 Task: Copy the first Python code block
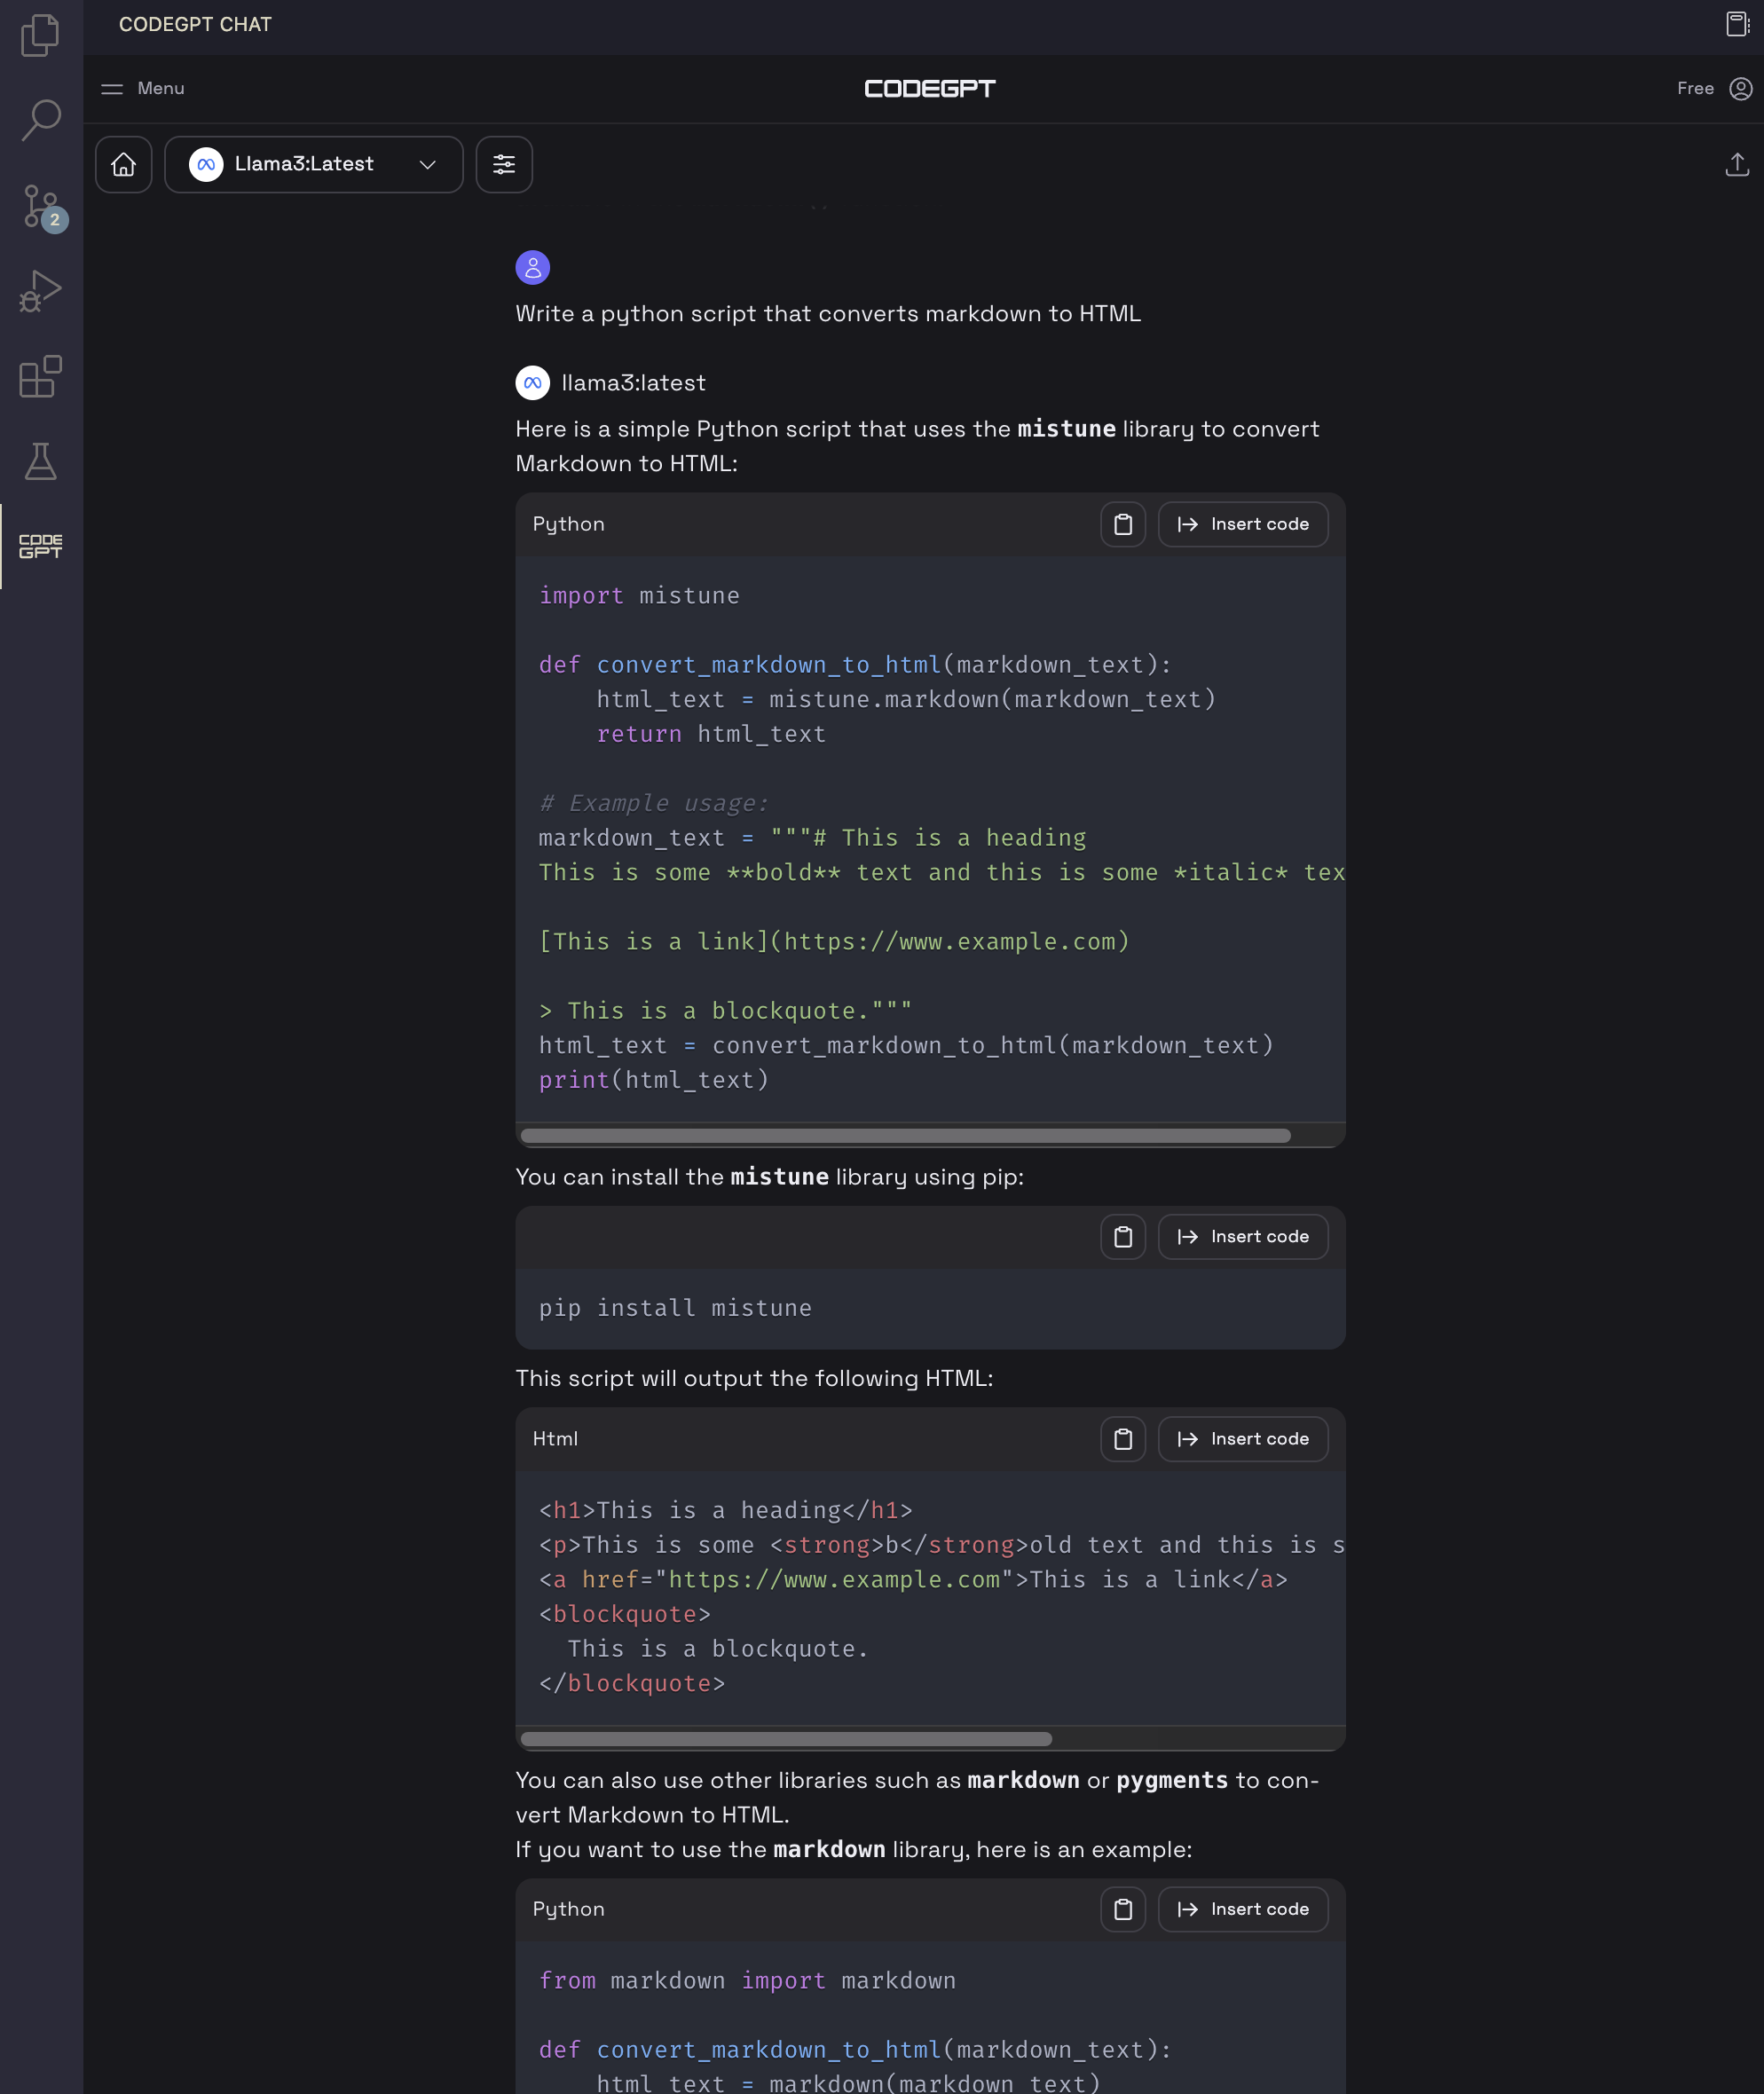click(x=1123, y=524)
